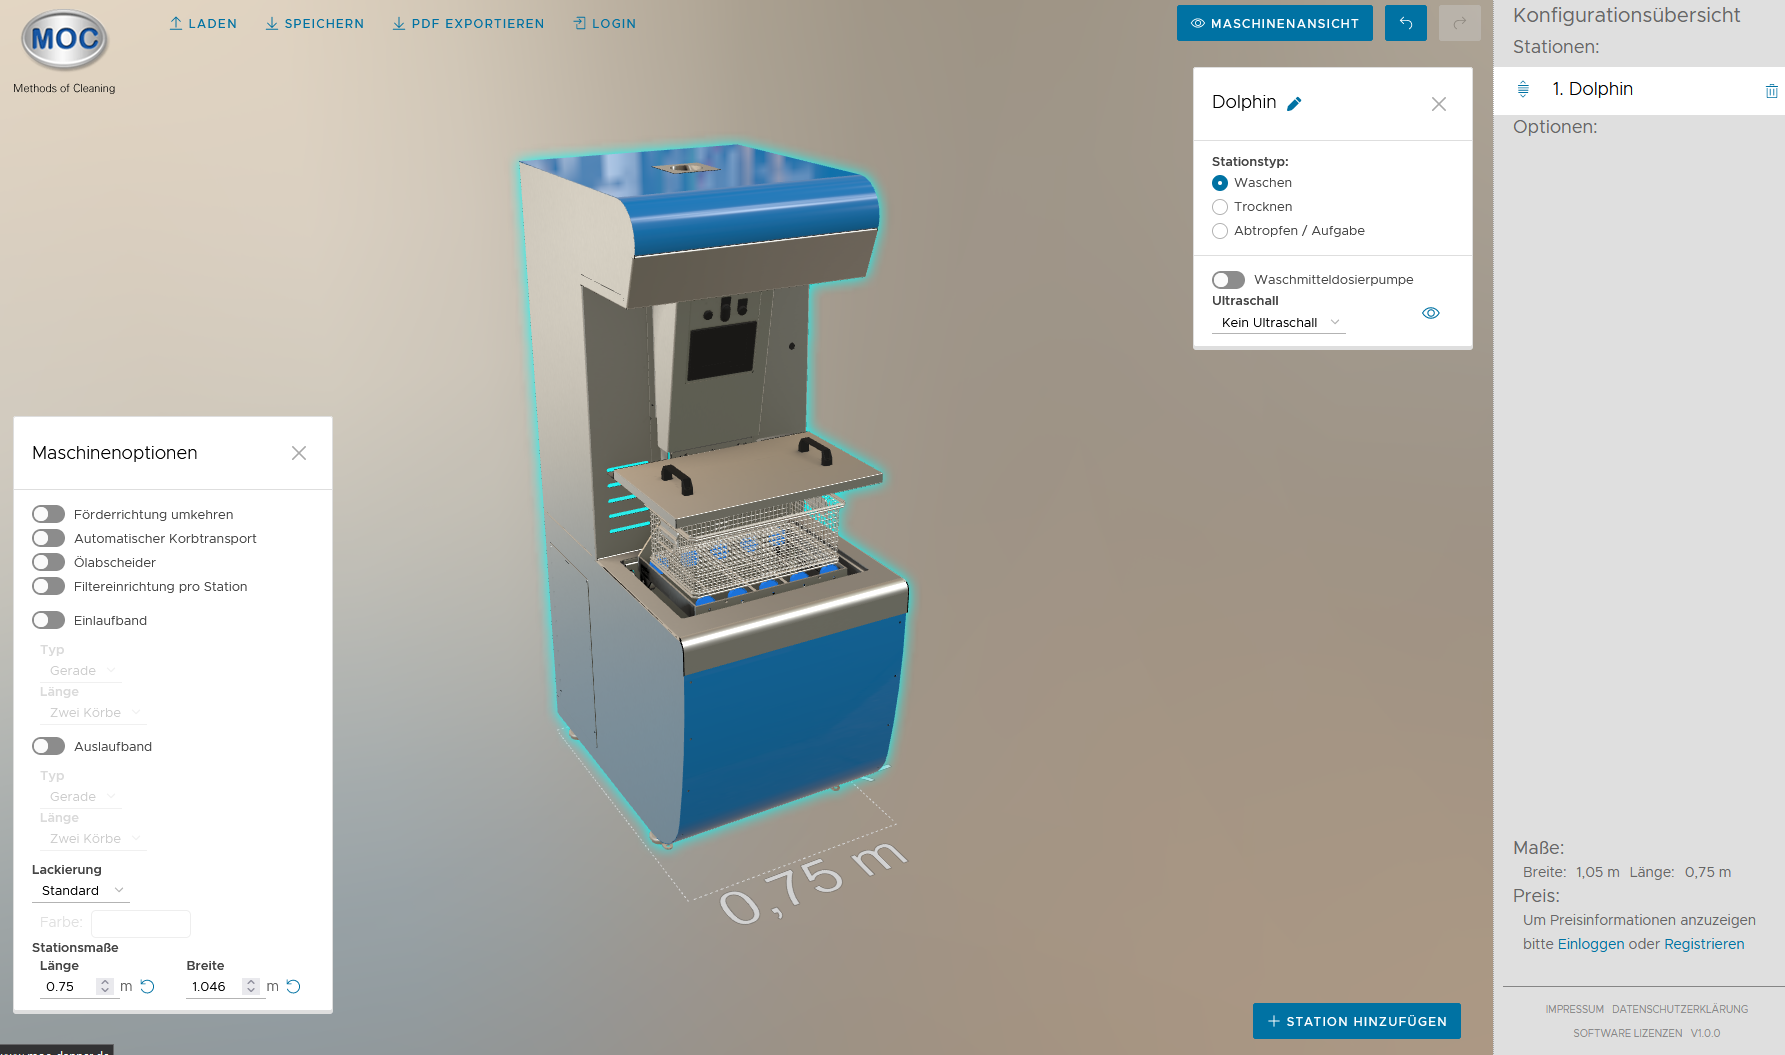Close the Maschinenoptionen panel

298,453
